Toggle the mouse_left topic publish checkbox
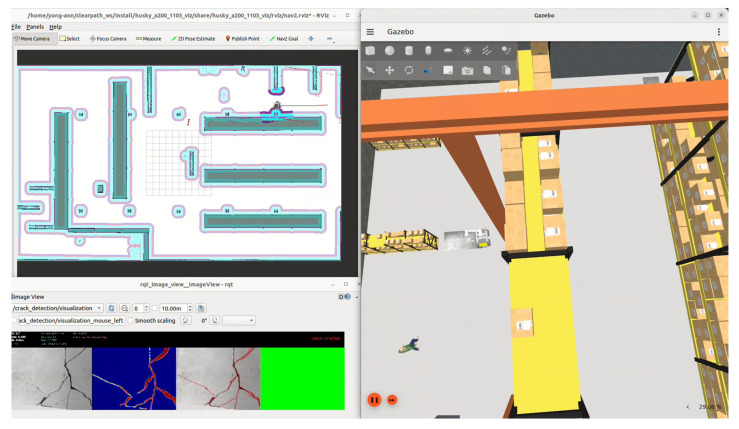This screenshot has width=739, height=429. (14, 321)
